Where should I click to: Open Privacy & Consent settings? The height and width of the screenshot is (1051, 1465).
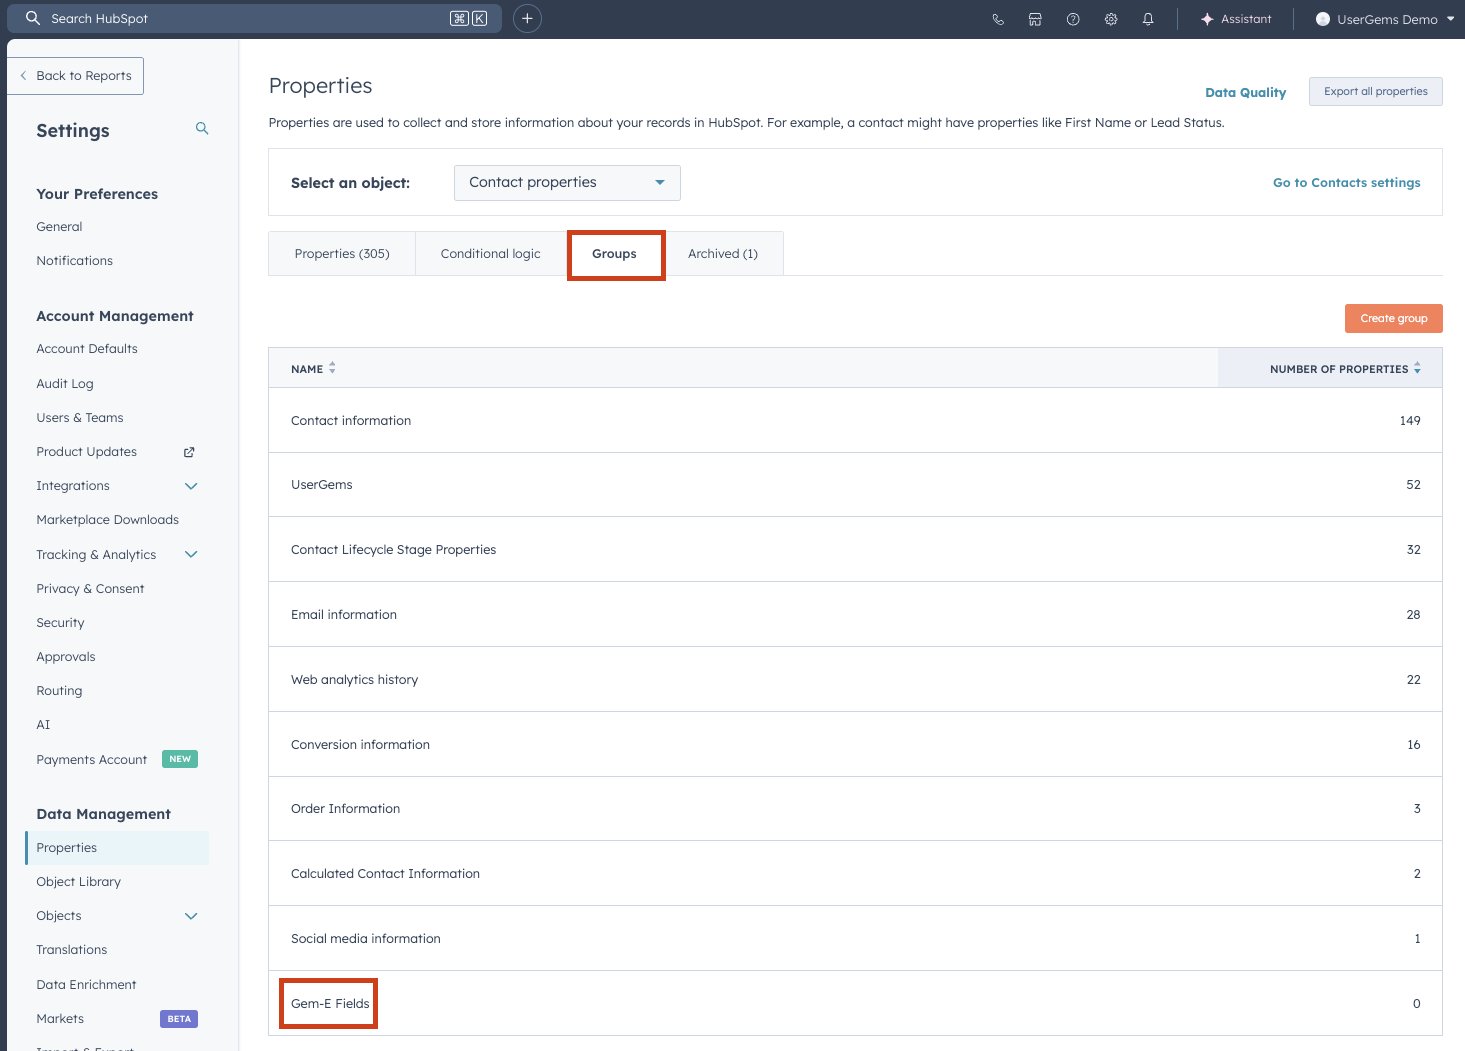90,589
